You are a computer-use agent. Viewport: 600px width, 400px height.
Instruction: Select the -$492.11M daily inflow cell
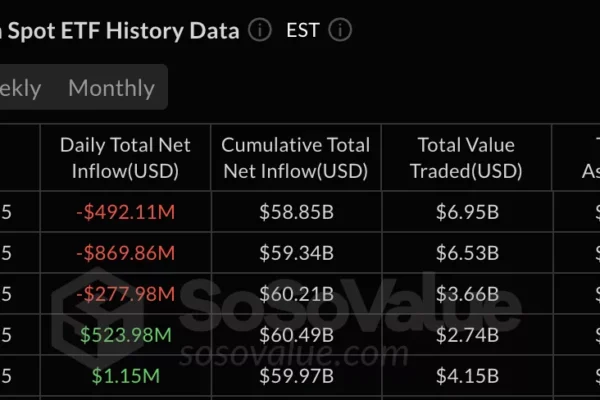click(125, 212)
